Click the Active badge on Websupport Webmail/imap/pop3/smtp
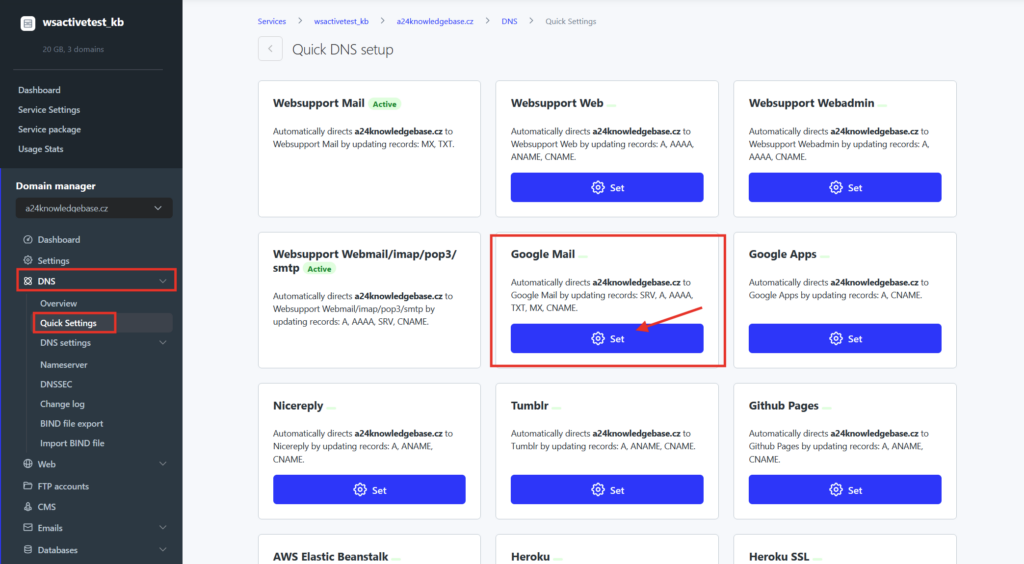 coord(319,269)
